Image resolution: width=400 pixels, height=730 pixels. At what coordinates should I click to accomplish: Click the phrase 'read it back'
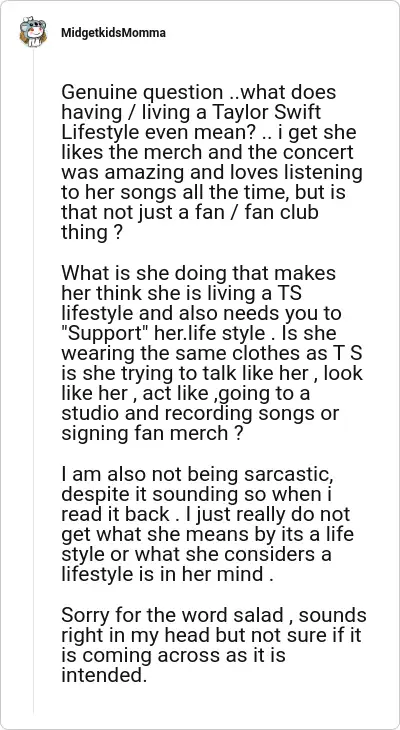pyautogui.click(x=115, y=514)
